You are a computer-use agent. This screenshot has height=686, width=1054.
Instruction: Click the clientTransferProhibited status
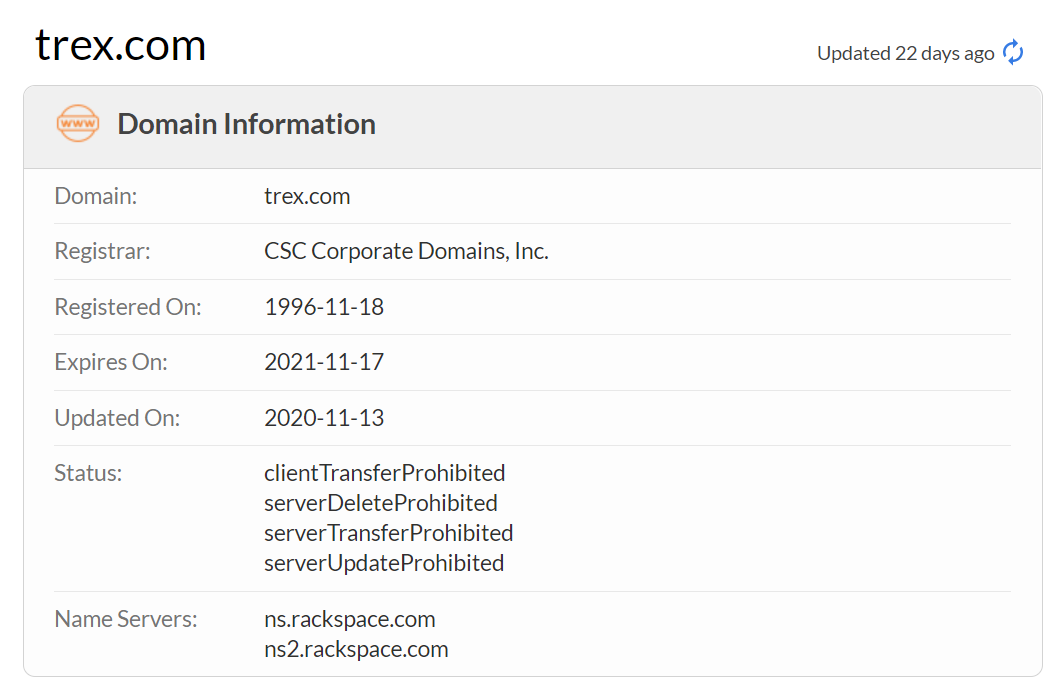point(385,472)
